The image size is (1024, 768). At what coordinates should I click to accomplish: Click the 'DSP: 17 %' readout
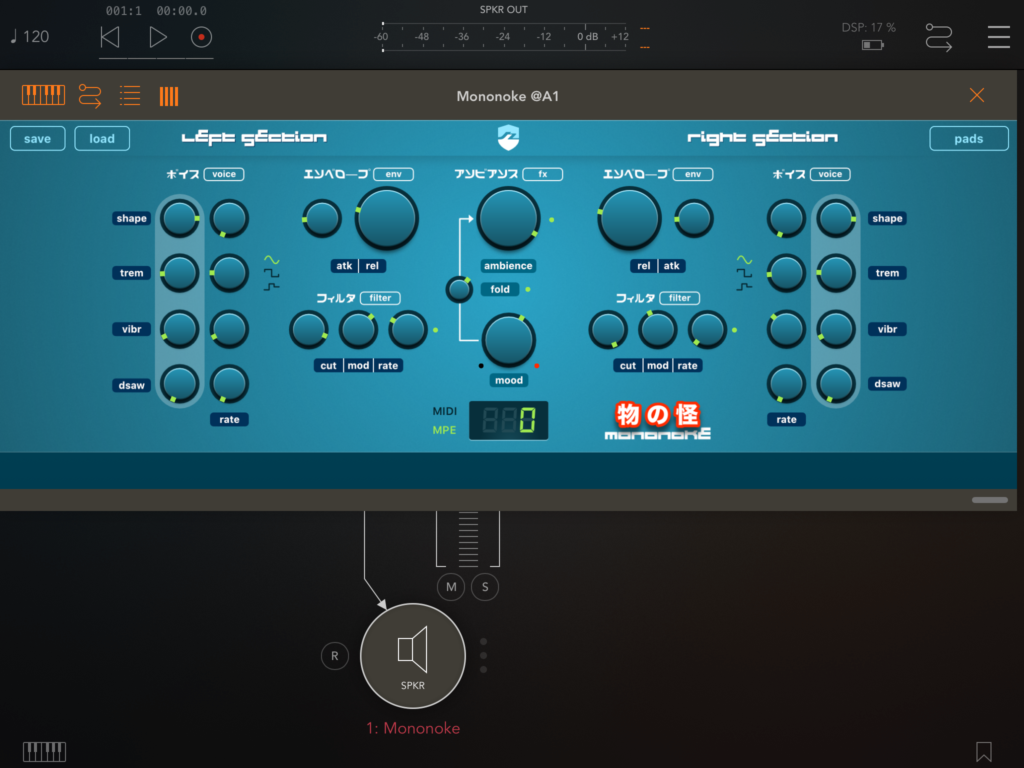point(869,27)
